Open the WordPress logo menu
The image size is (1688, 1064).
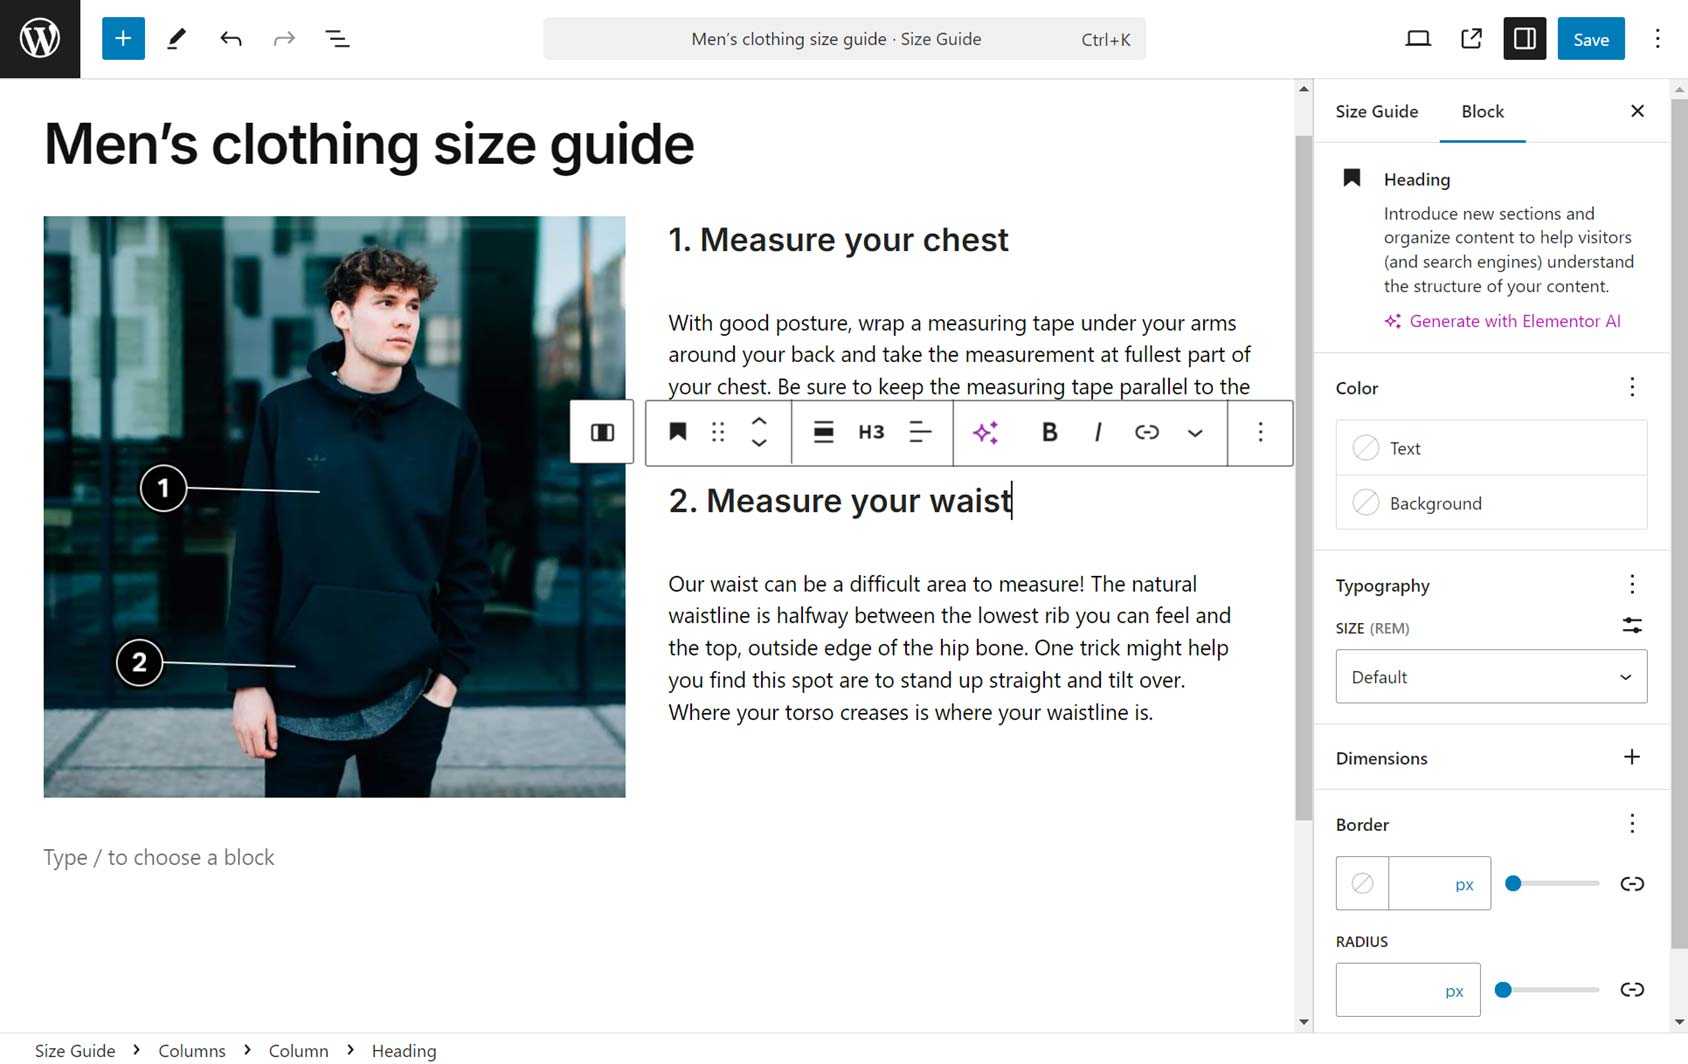click(x=40, y=39)
